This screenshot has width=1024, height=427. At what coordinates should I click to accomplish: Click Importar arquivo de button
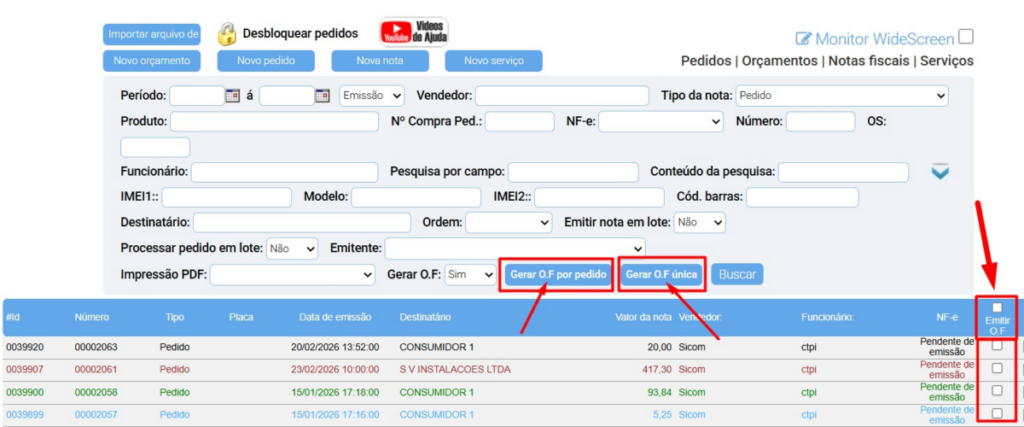coord(152,35)
